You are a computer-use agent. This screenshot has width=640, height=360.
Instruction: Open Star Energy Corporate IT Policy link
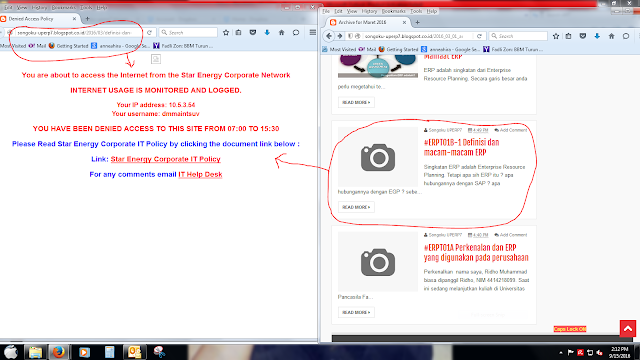(x=165, y=159)
